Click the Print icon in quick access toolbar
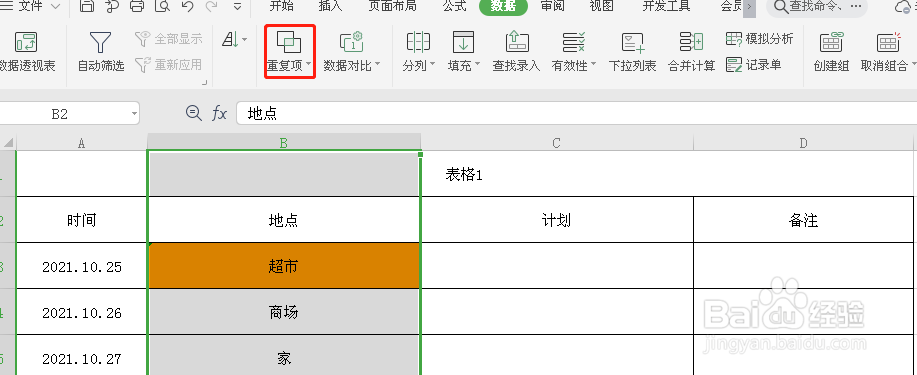 coord(136,6)
